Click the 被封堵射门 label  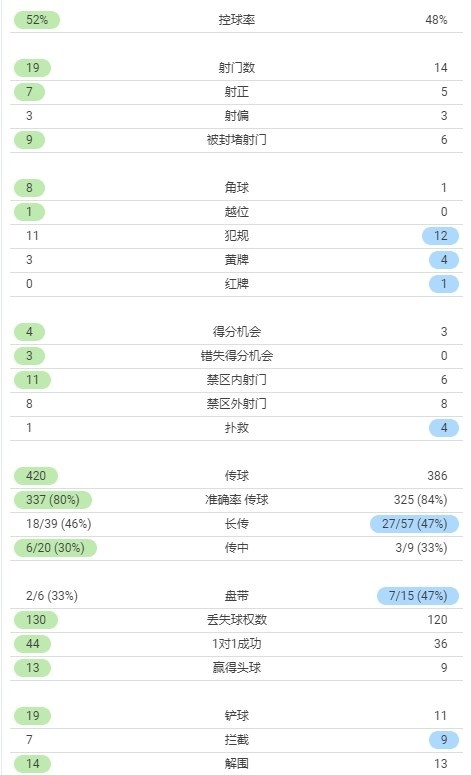[x=237, y=140]
